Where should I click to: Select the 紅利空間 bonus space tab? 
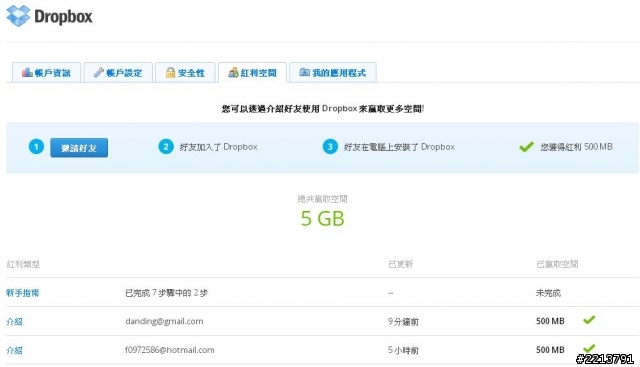253,73
